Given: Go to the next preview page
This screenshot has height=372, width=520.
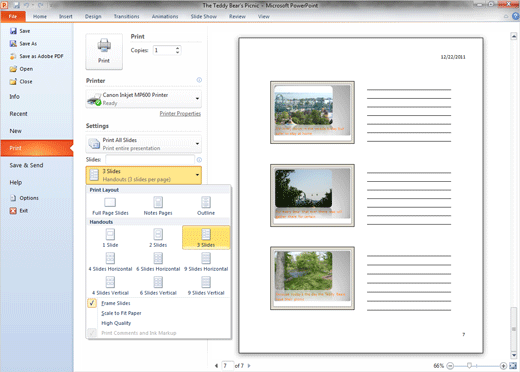Looking at the screenshot, I should tap(249, 366).
